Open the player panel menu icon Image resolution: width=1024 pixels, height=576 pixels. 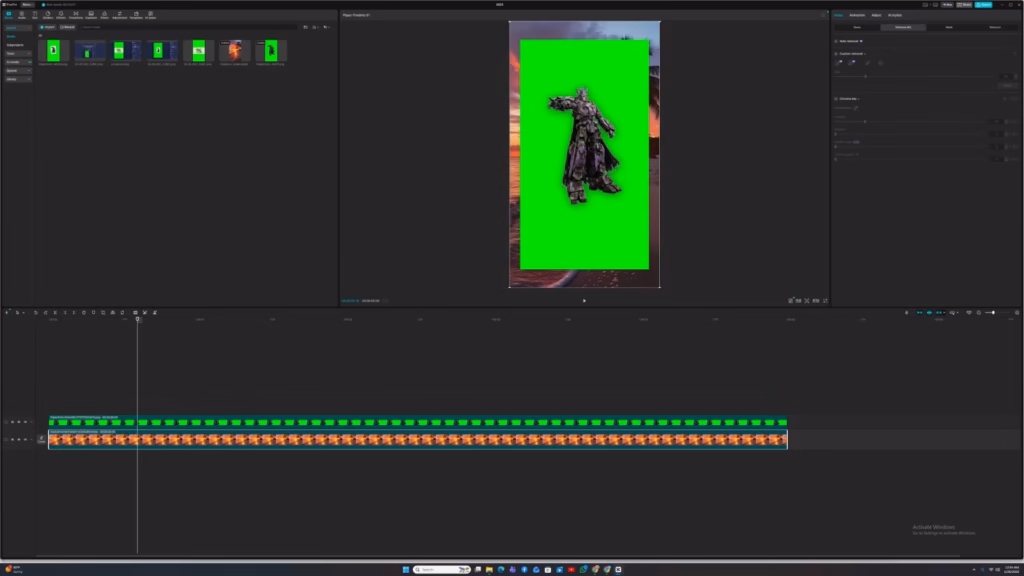click(x=824, y=15)
